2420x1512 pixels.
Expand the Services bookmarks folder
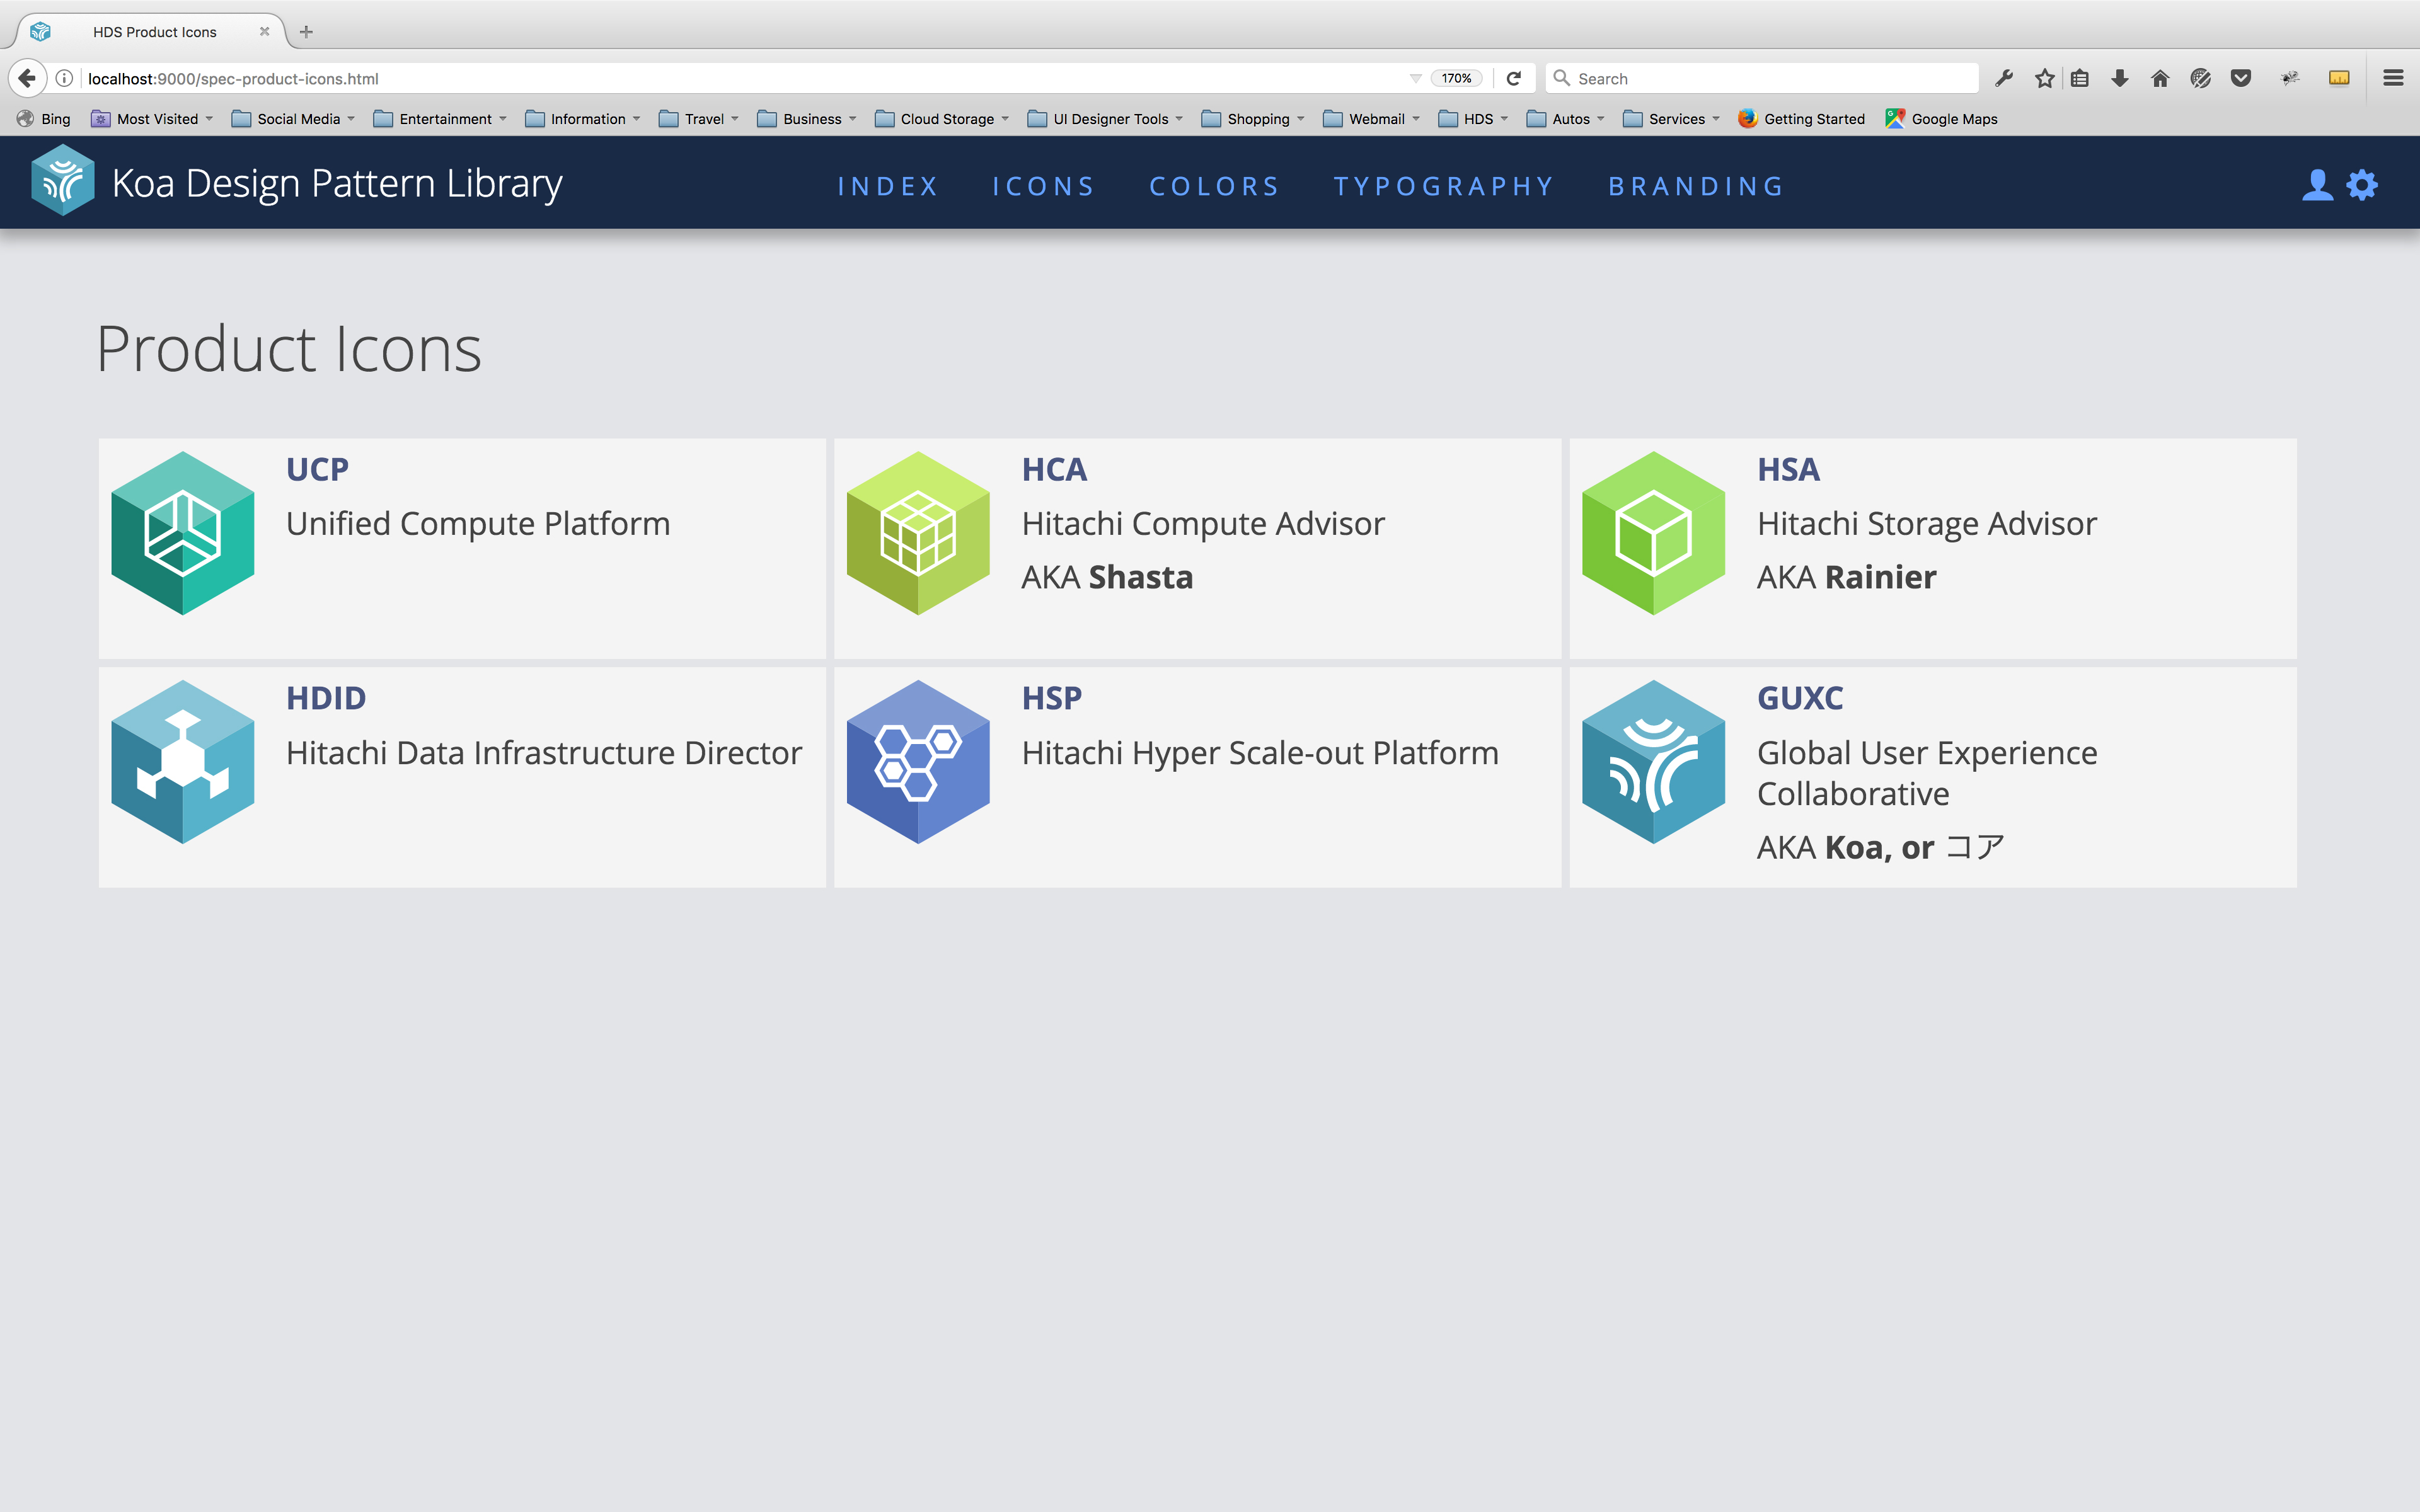click(1671, 119)
